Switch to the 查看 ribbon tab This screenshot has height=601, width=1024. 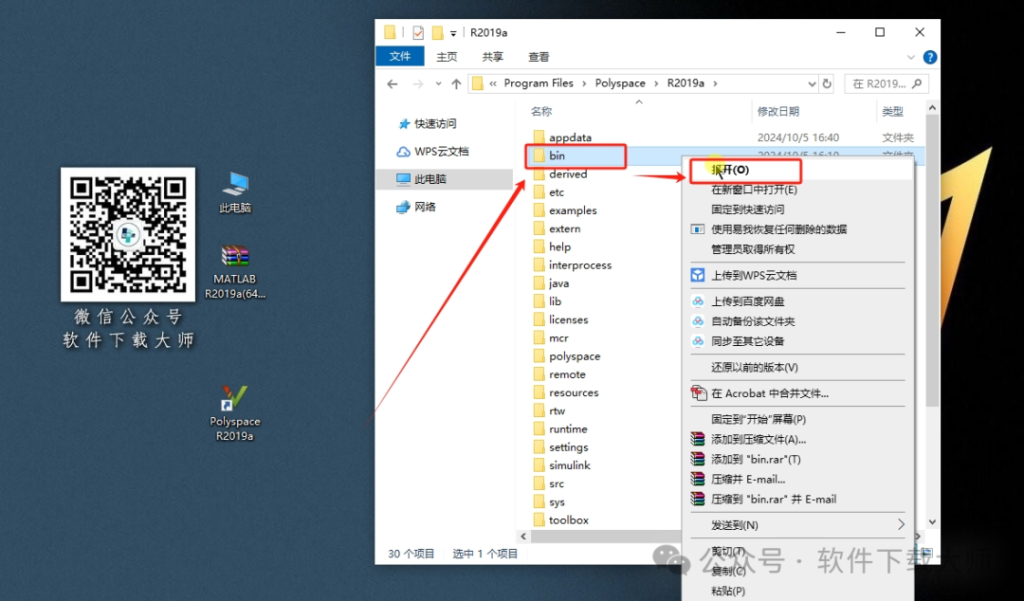point(538,56)
